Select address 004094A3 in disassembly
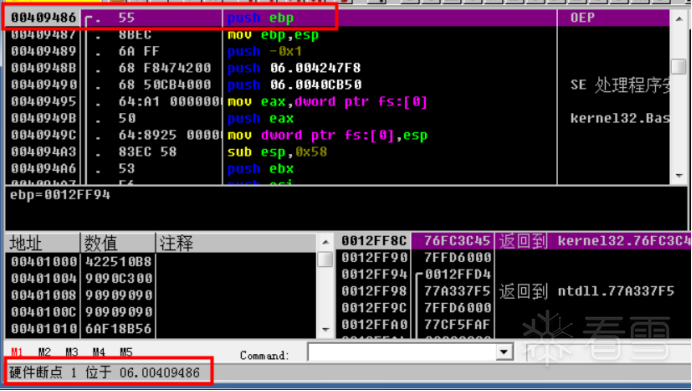The width and height of the screenshot is (692, 391). pyautogui.click(x=43, y=152)
